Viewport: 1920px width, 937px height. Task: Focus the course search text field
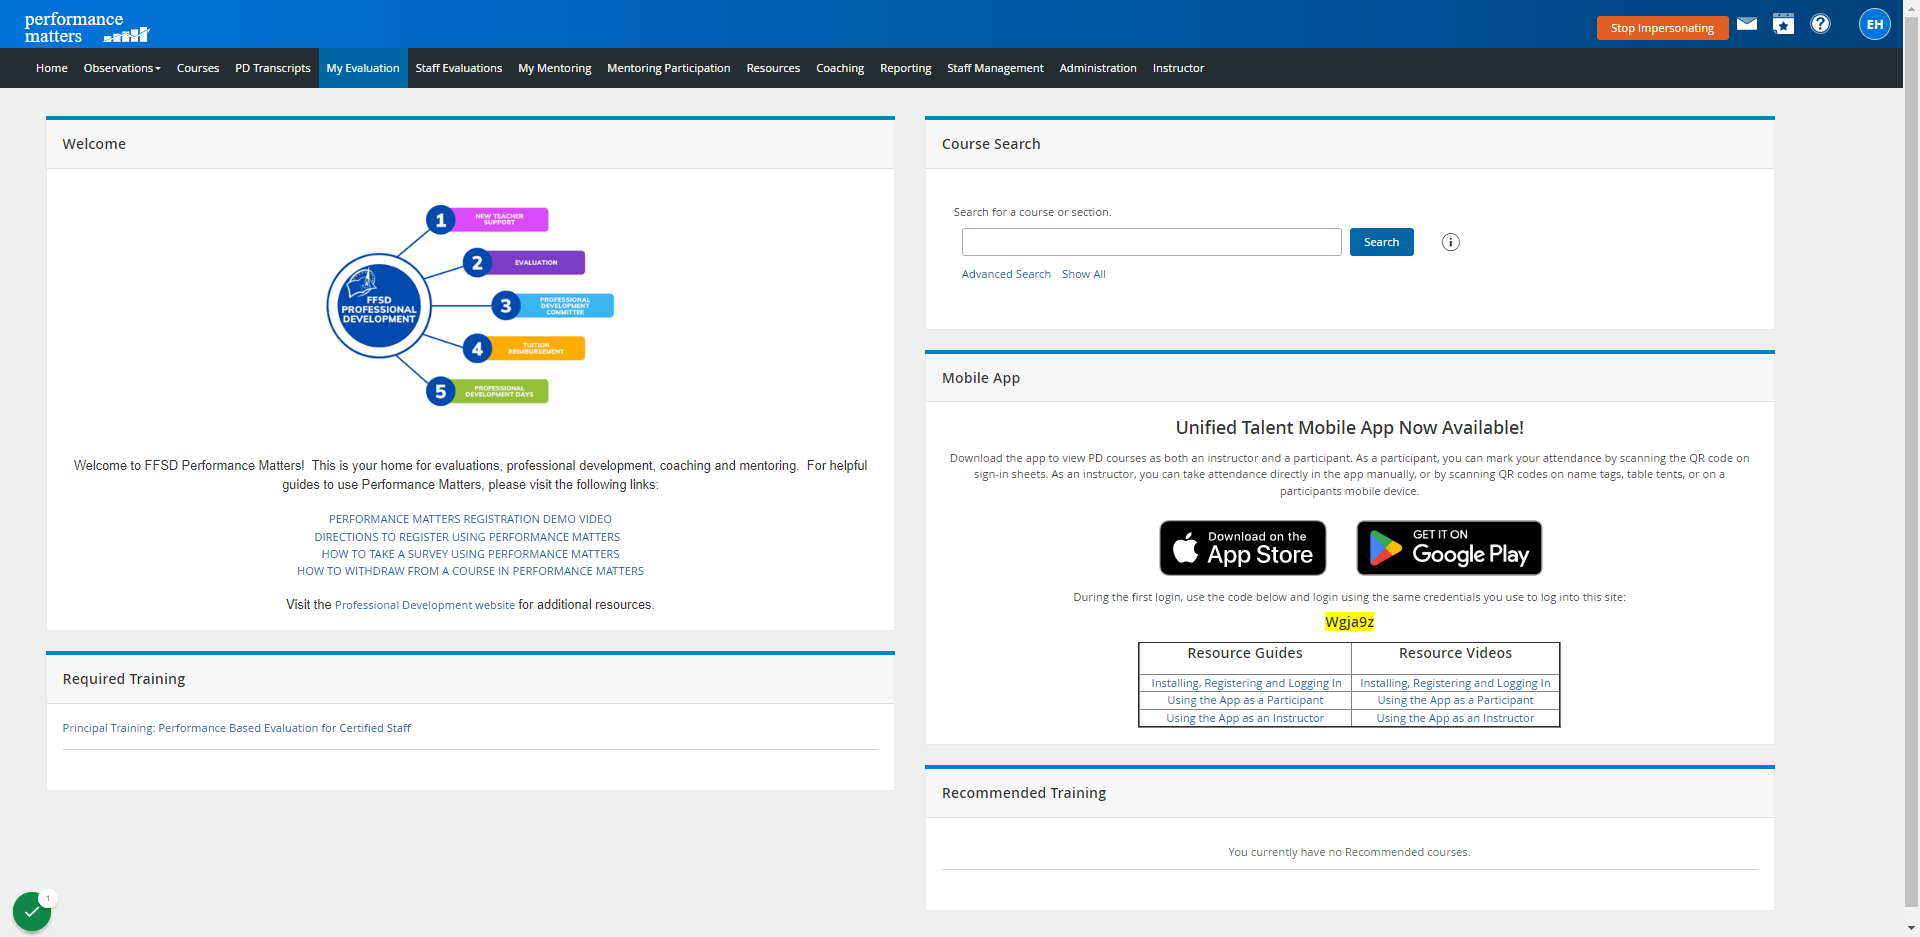coord(1151,242)
